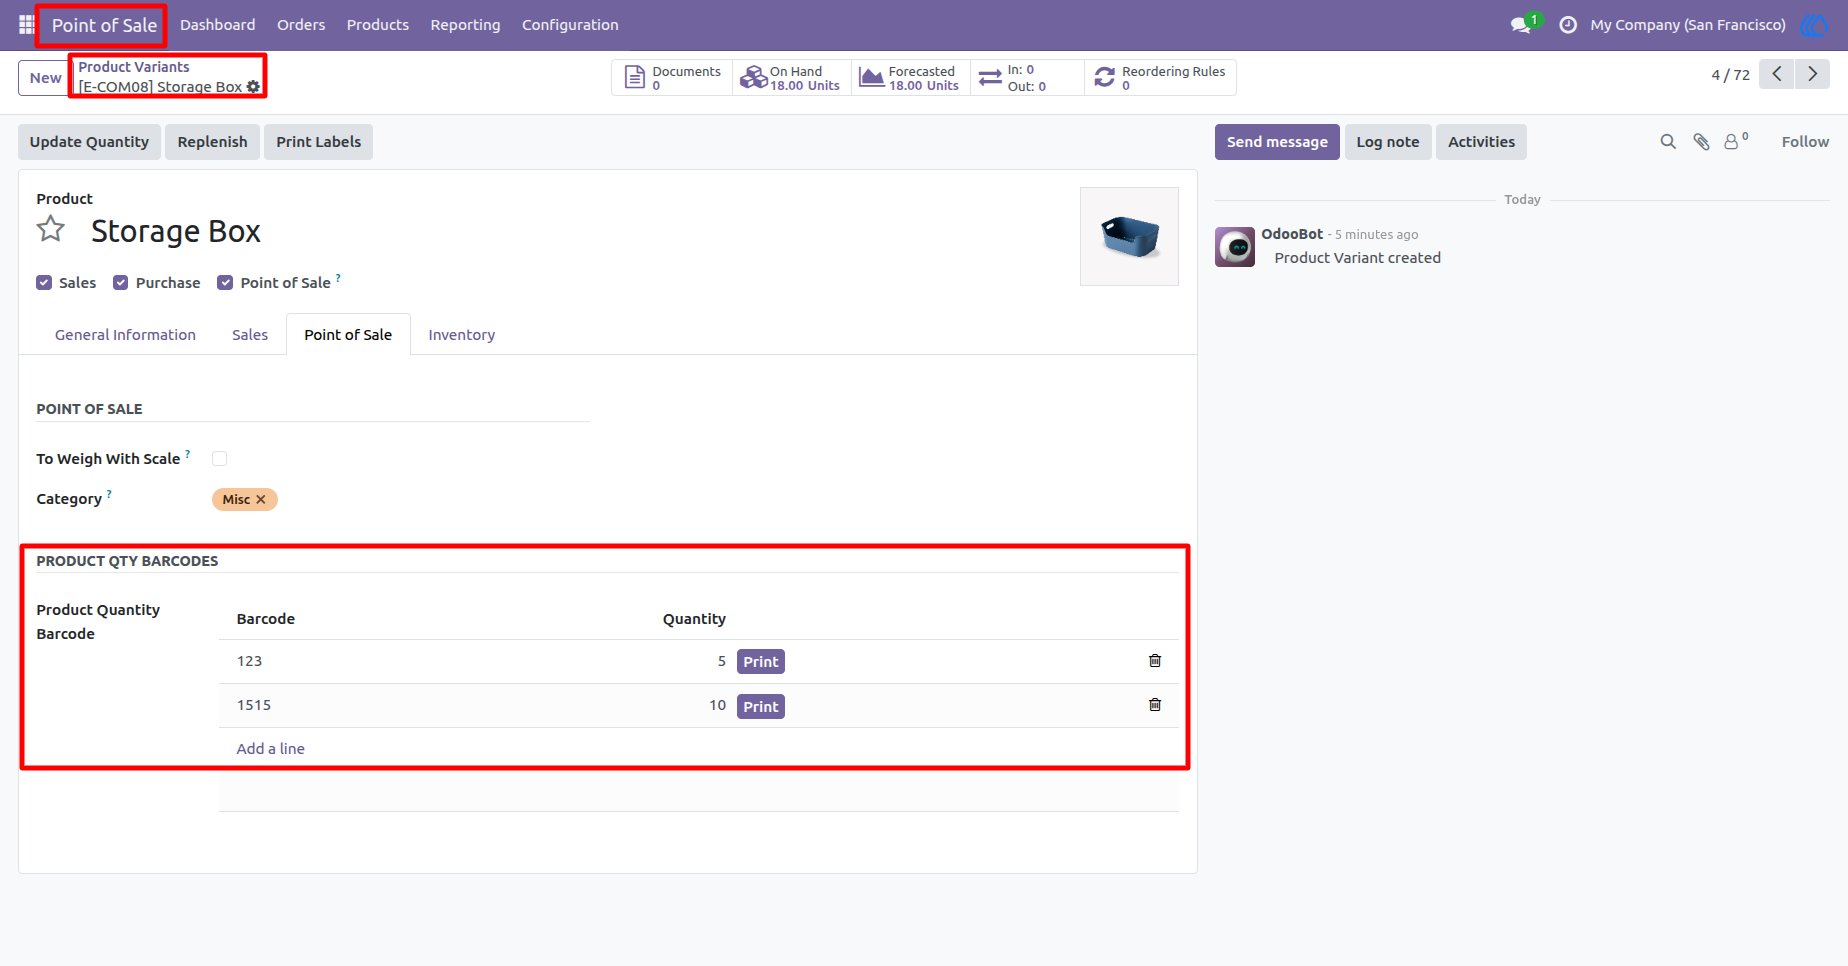Search chatter messages magnifier icon
The width and height of the screenshot is (1848, 966).
[x=1668, y=142]
